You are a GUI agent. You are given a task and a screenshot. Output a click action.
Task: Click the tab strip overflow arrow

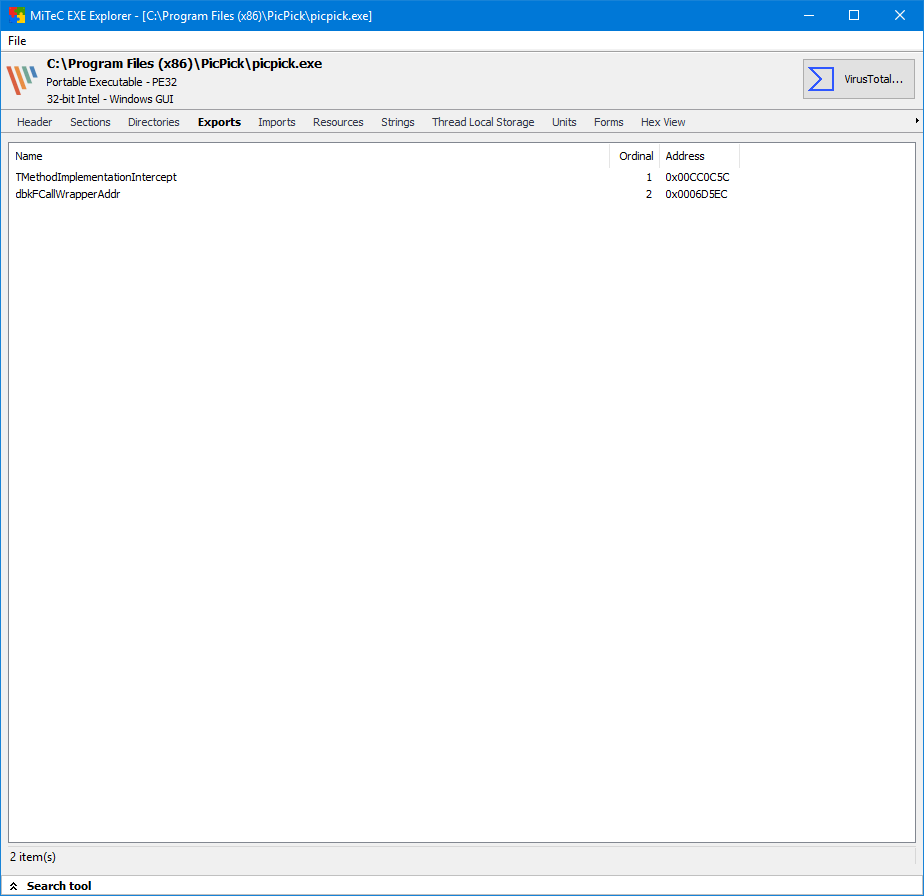pos(917,121)
